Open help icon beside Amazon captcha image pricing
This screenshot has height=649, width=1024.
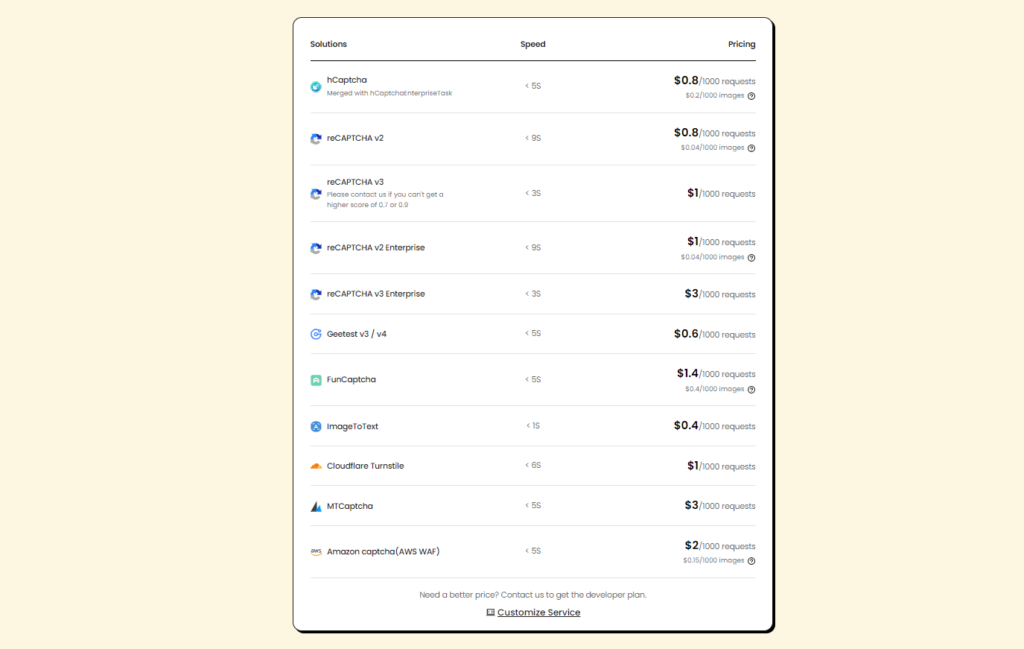tap(751, 561)
